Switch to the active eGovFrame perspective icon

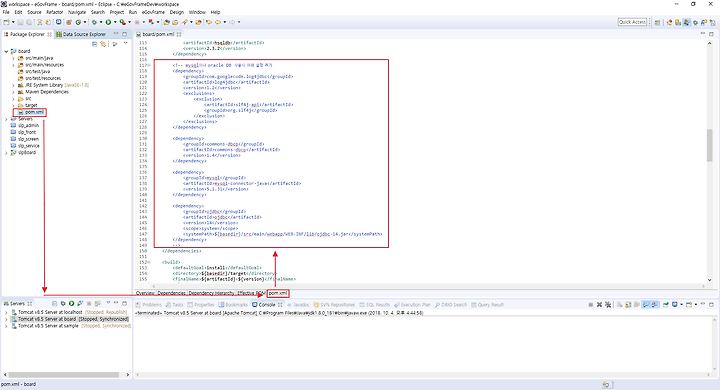pyautogui.click(x=686, y=22)
